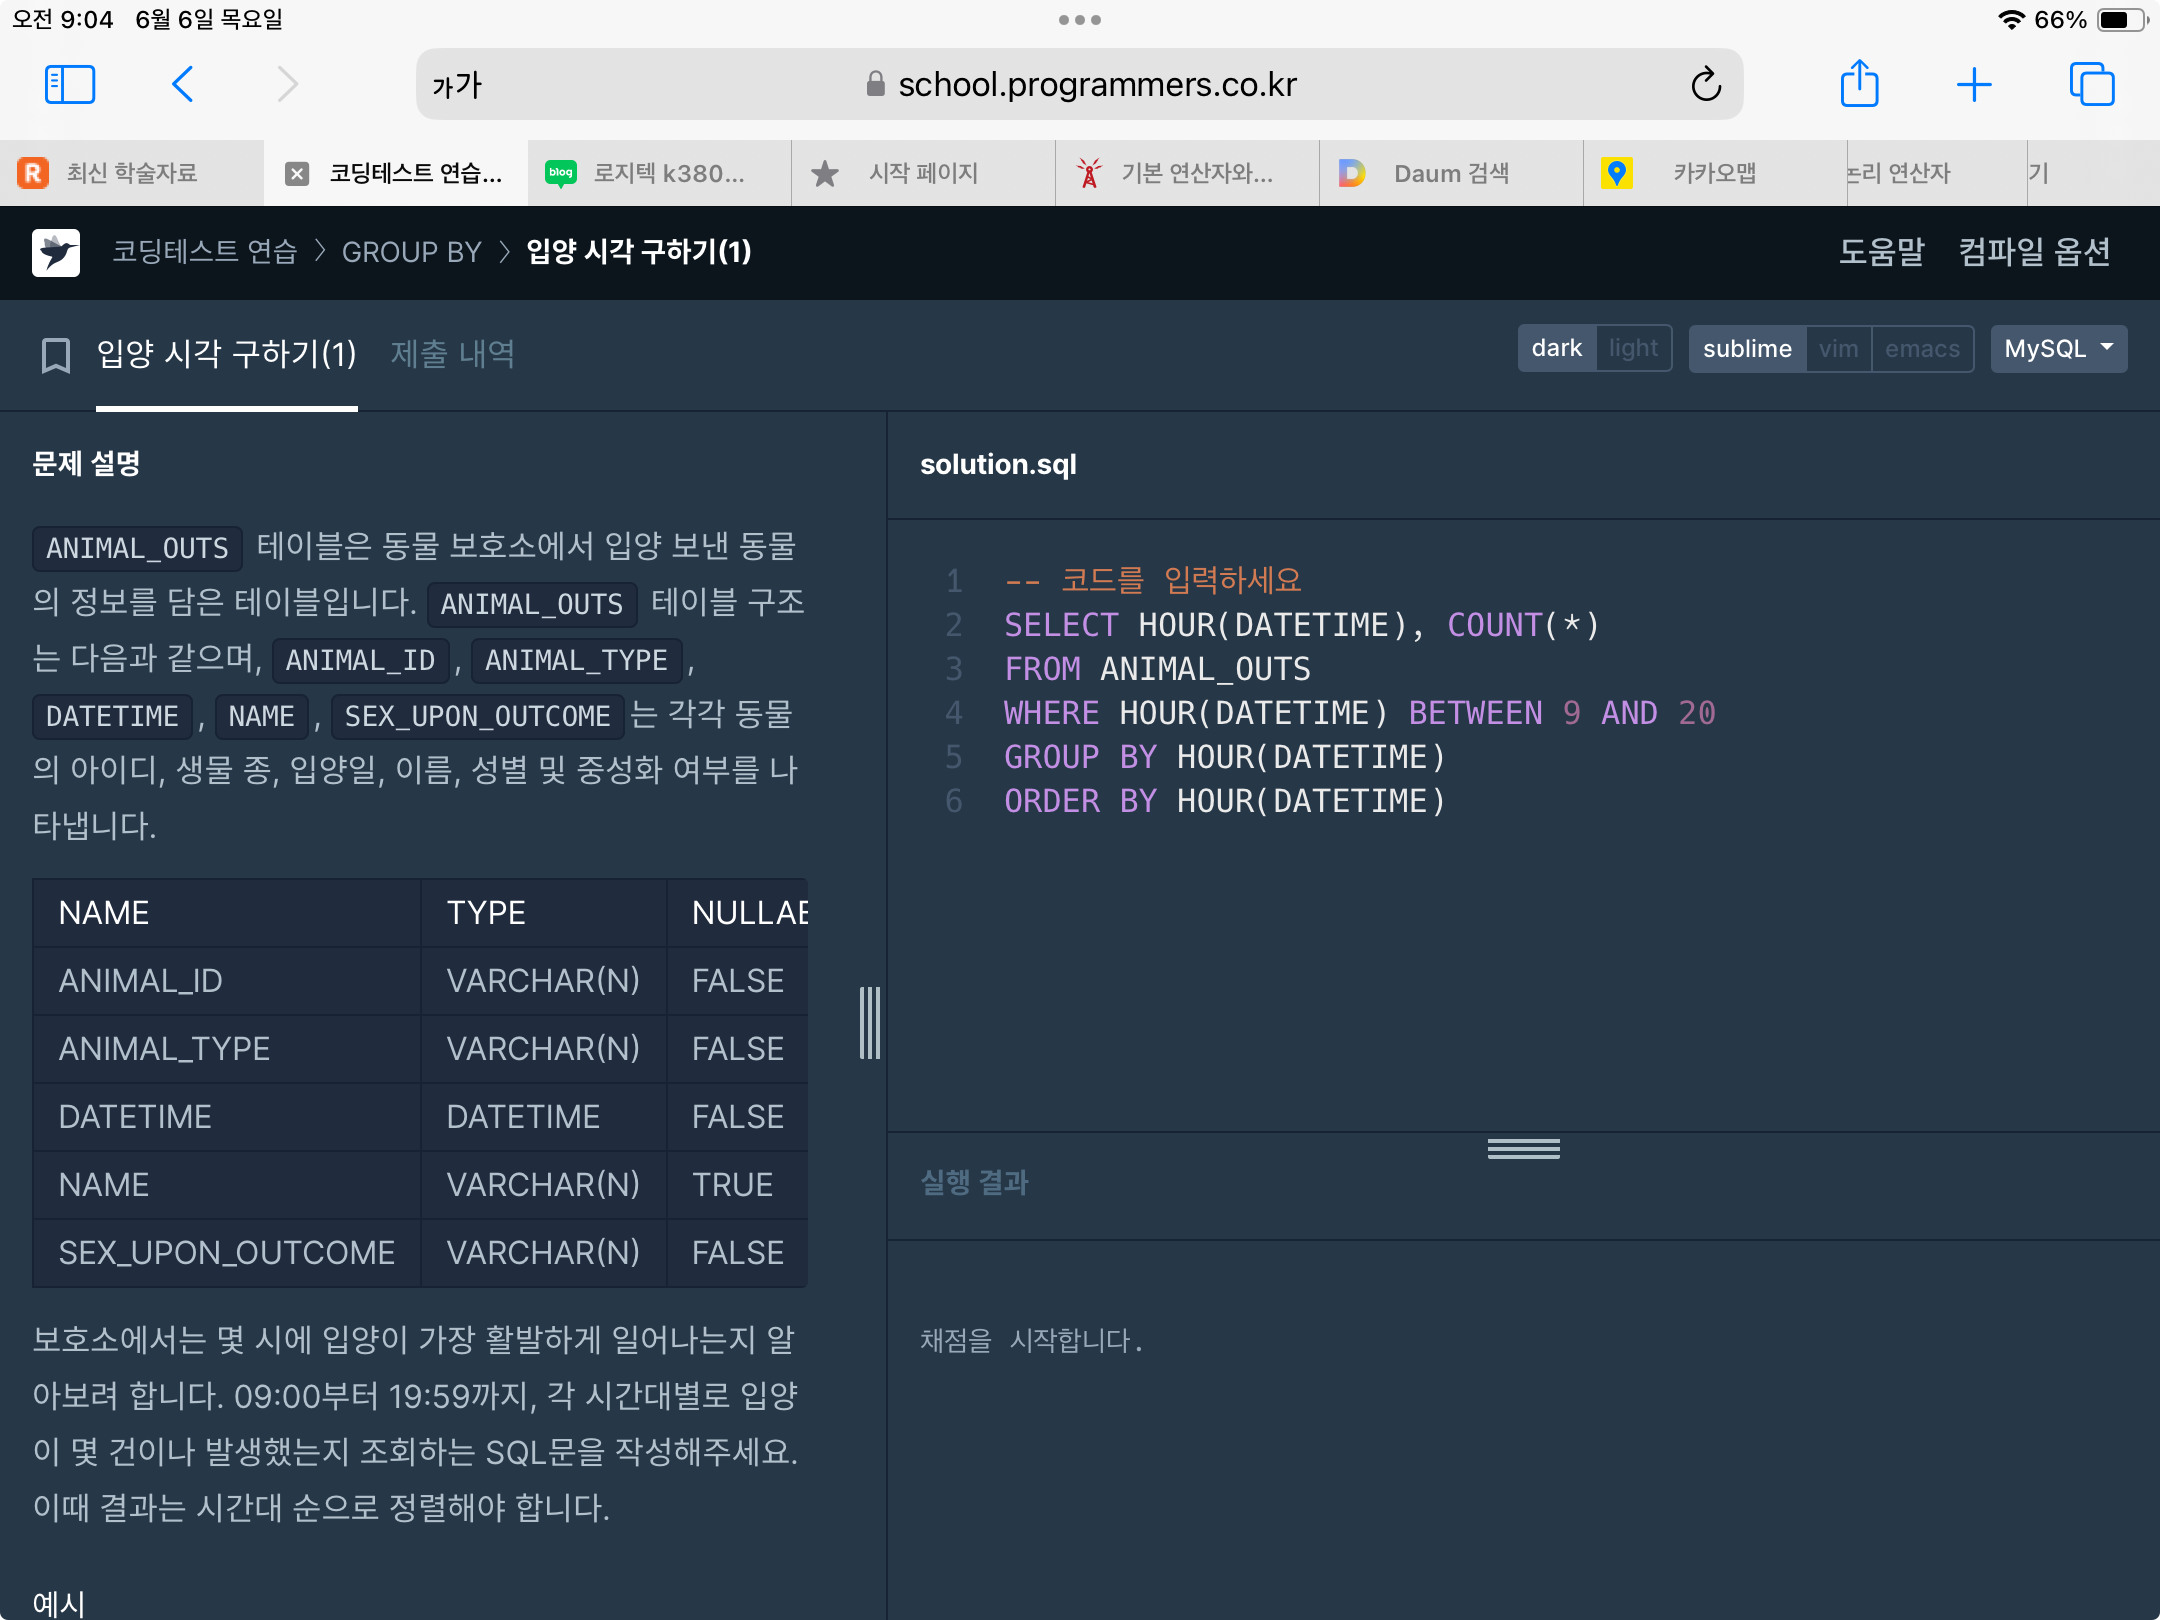
Task: Select the emacs keymap option
Action: point(1922,348)
